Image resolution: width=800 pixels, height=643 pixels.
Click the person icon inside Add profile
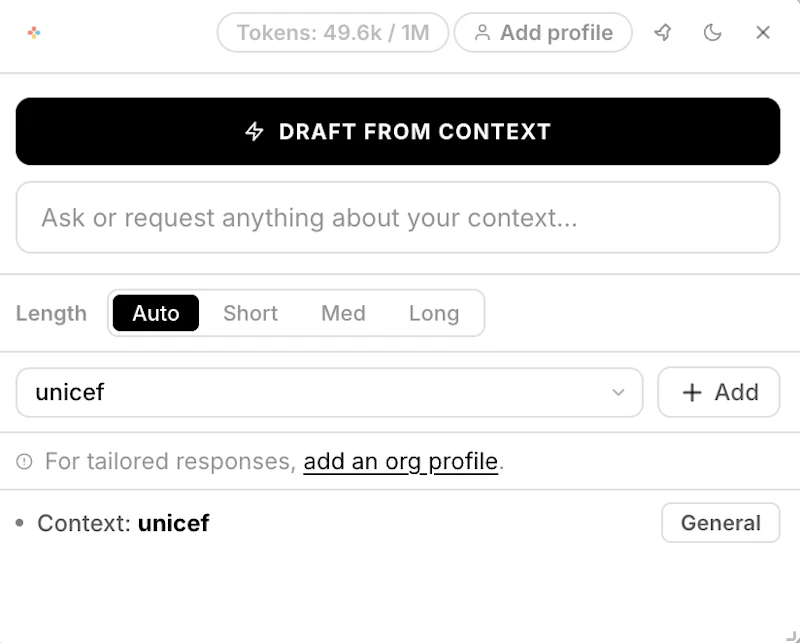(482, 32)
